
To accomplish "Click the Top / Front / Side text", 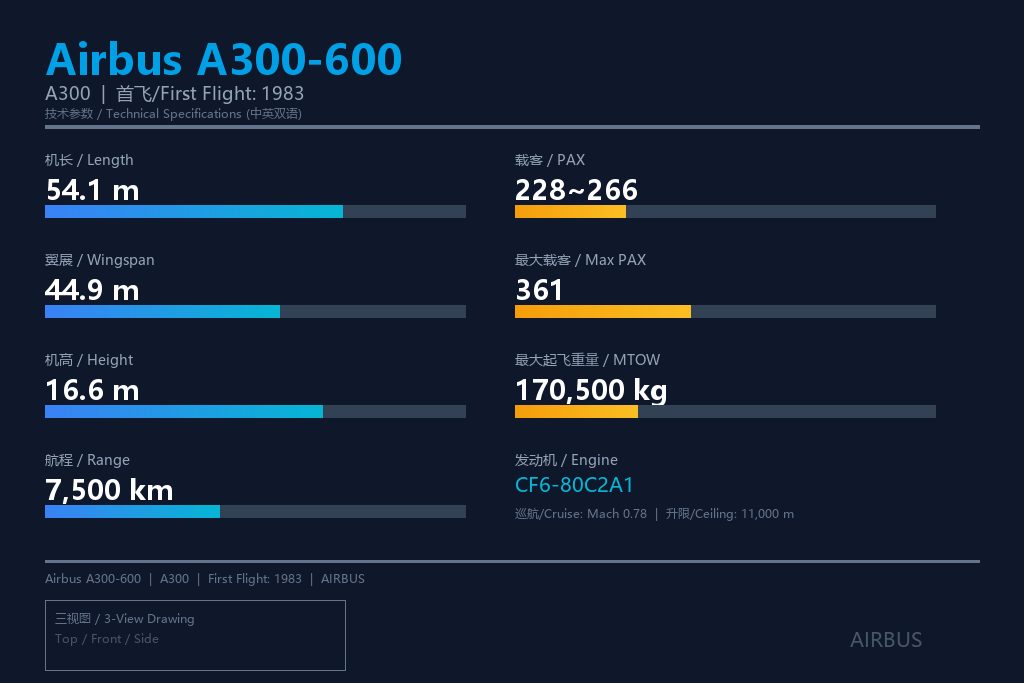I will [x=106, y=639].
